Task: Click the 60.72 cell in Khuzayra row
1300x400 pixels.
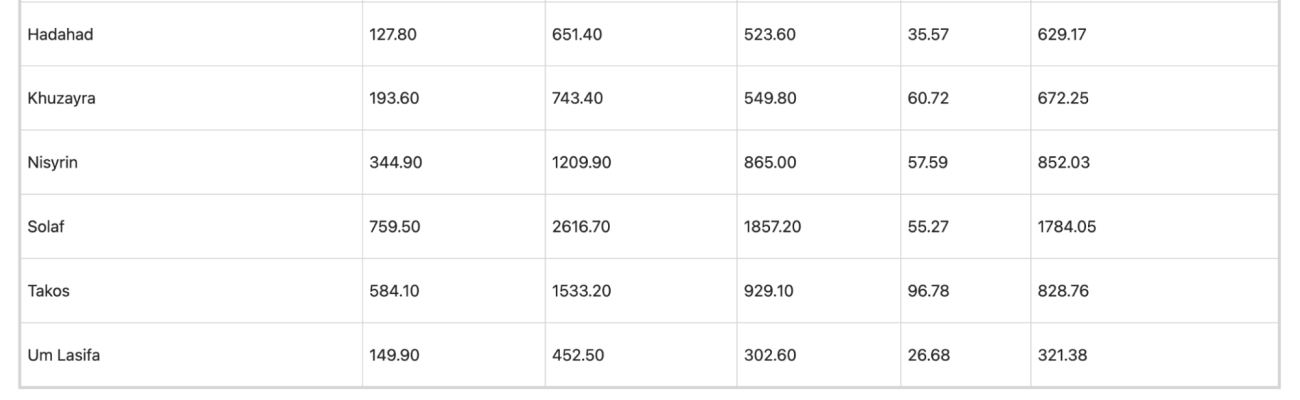Action: [926, 98]
